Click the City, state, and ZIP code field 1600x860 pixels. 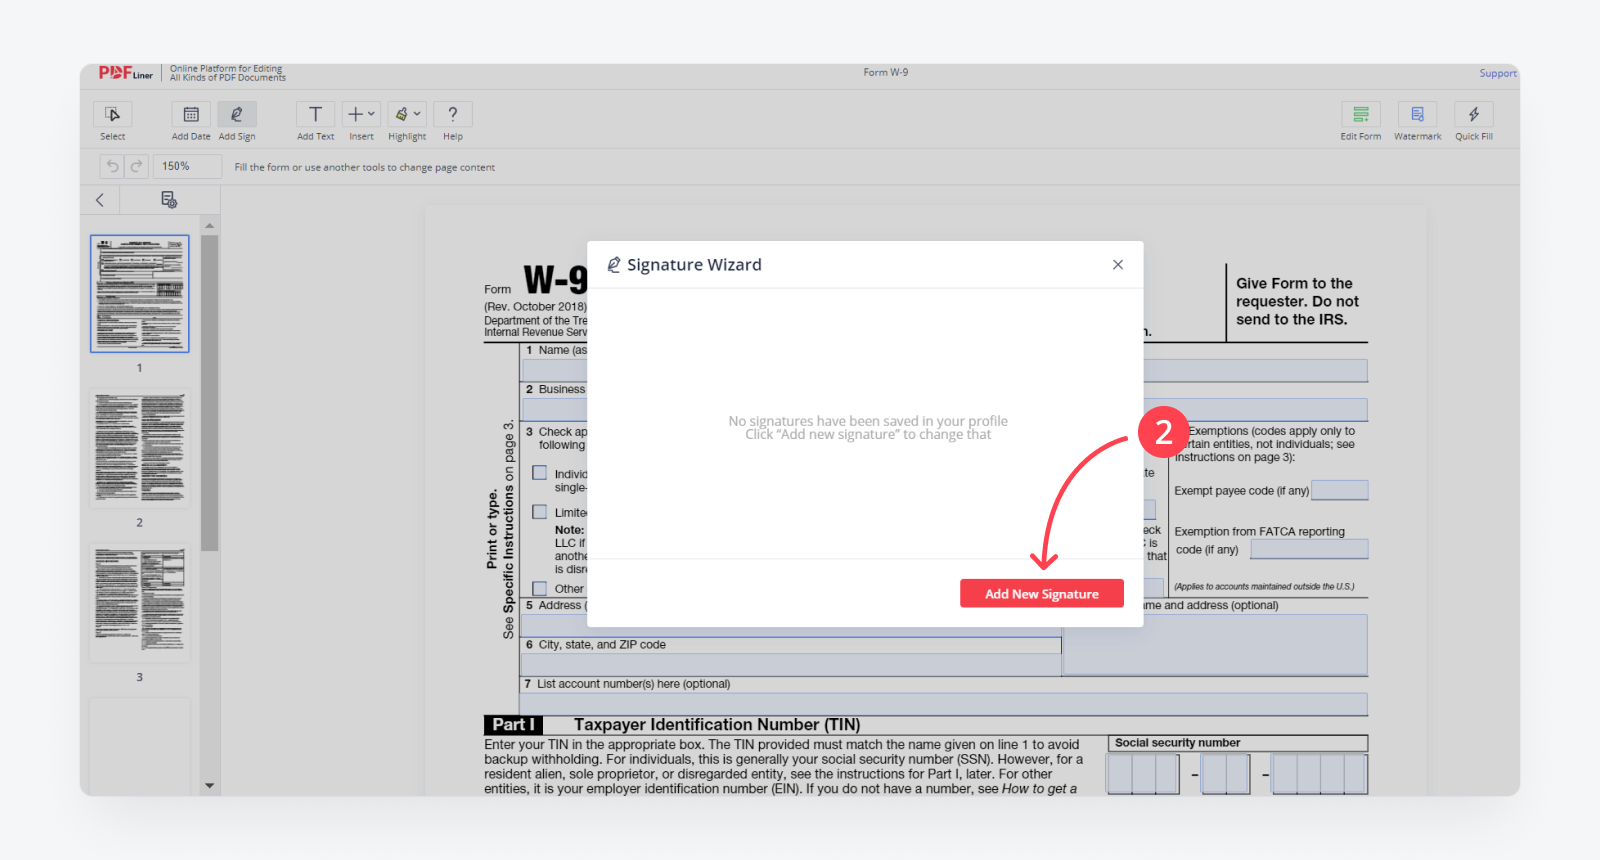pyautogui.click(x=791, y=664)
